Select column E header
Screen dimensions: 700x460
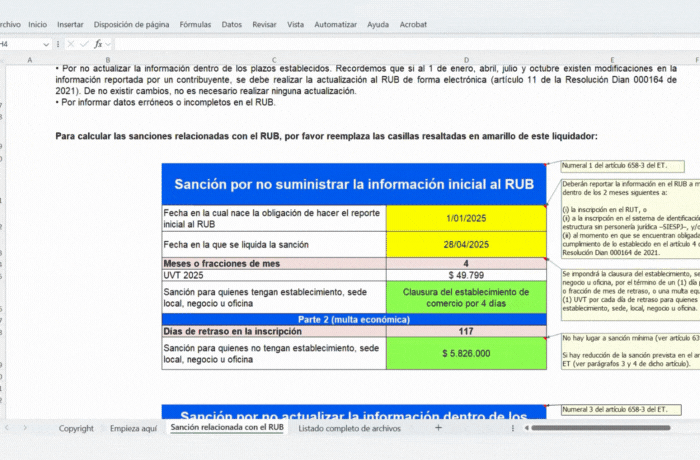[x=612, y=60]
